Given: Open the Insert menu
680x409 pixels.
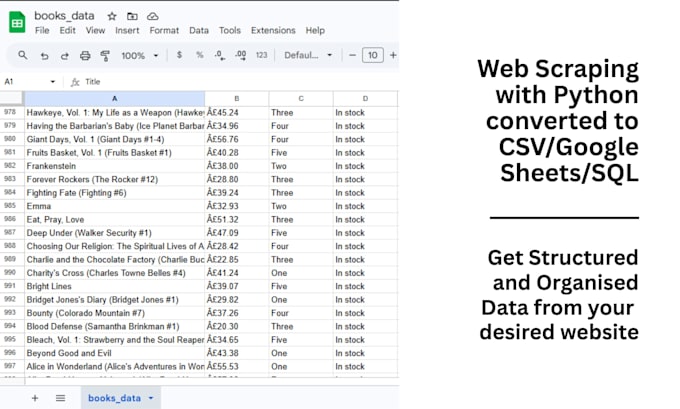Looking at the screenshot, I should pos(127,30).
